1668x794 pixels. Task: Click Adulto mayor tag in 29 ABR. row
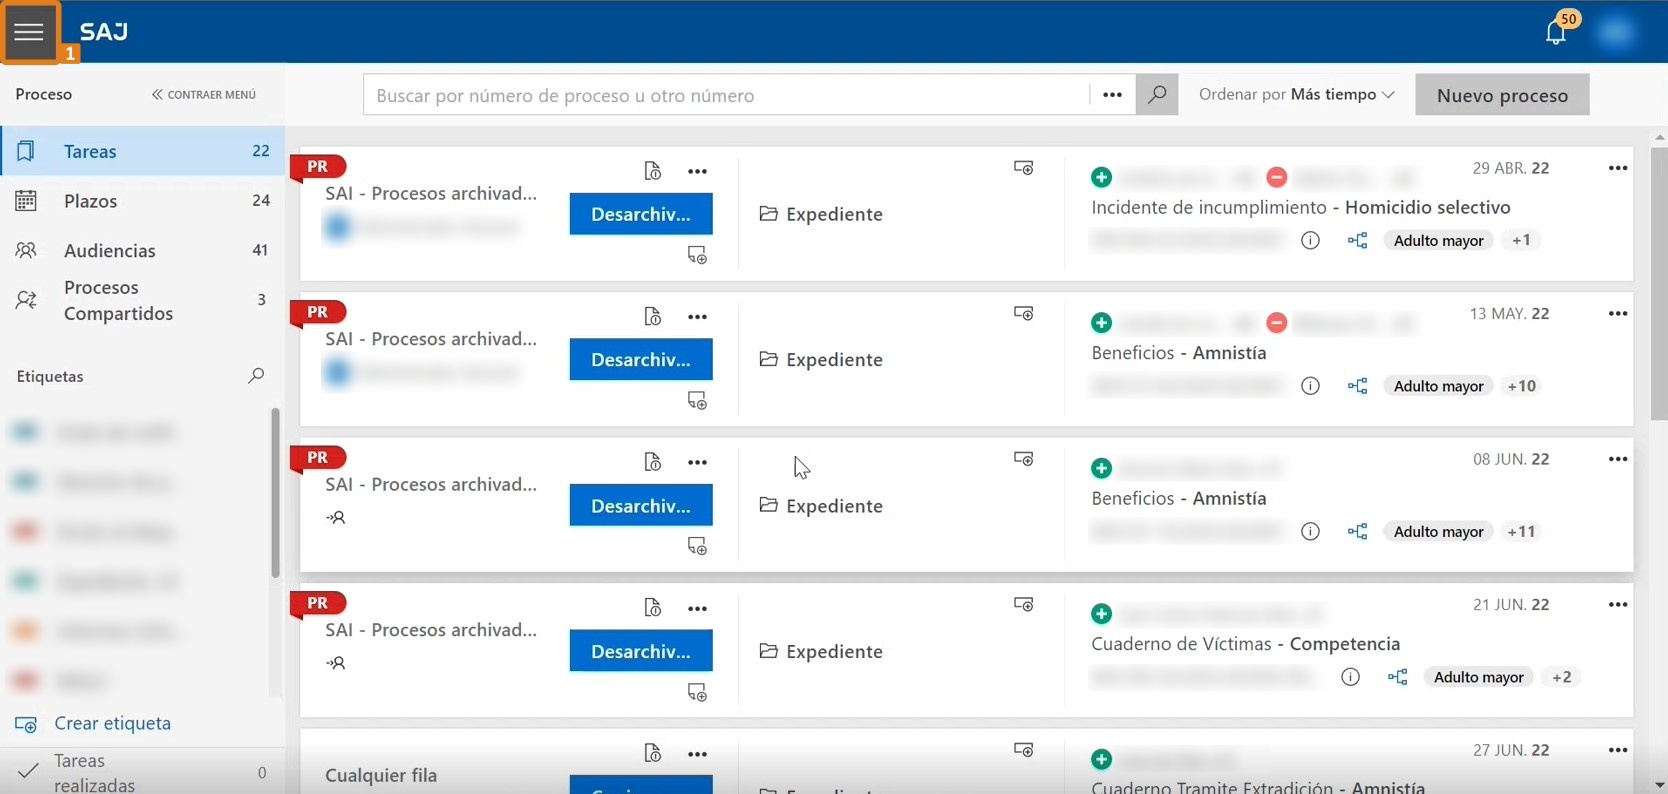(1438, 240)
